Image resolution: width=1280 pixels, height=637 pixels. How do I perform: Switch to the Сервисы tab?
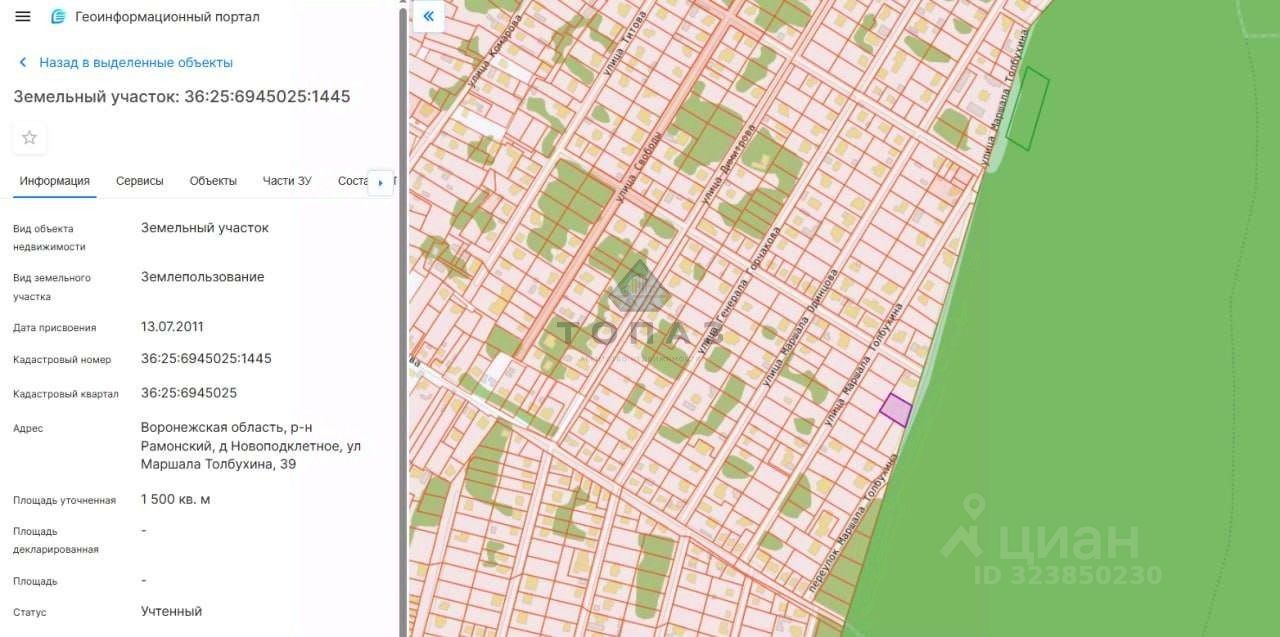point(139,181)
